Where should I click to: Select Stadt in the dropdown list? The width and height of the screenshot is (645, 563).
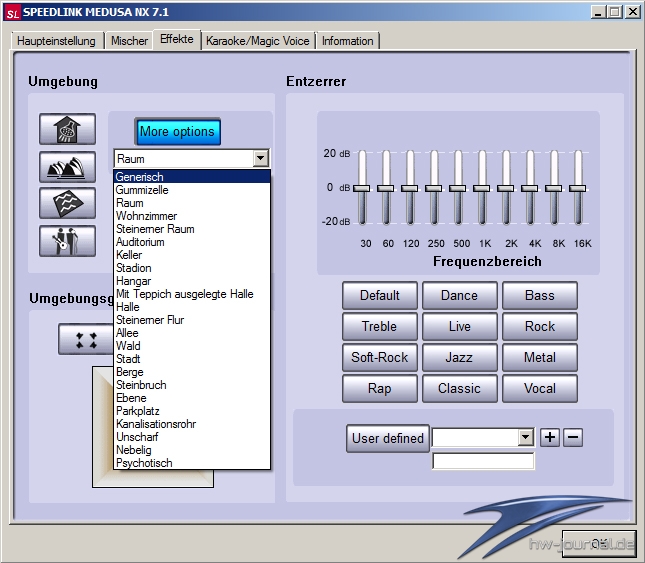click(x=192, y=359)
